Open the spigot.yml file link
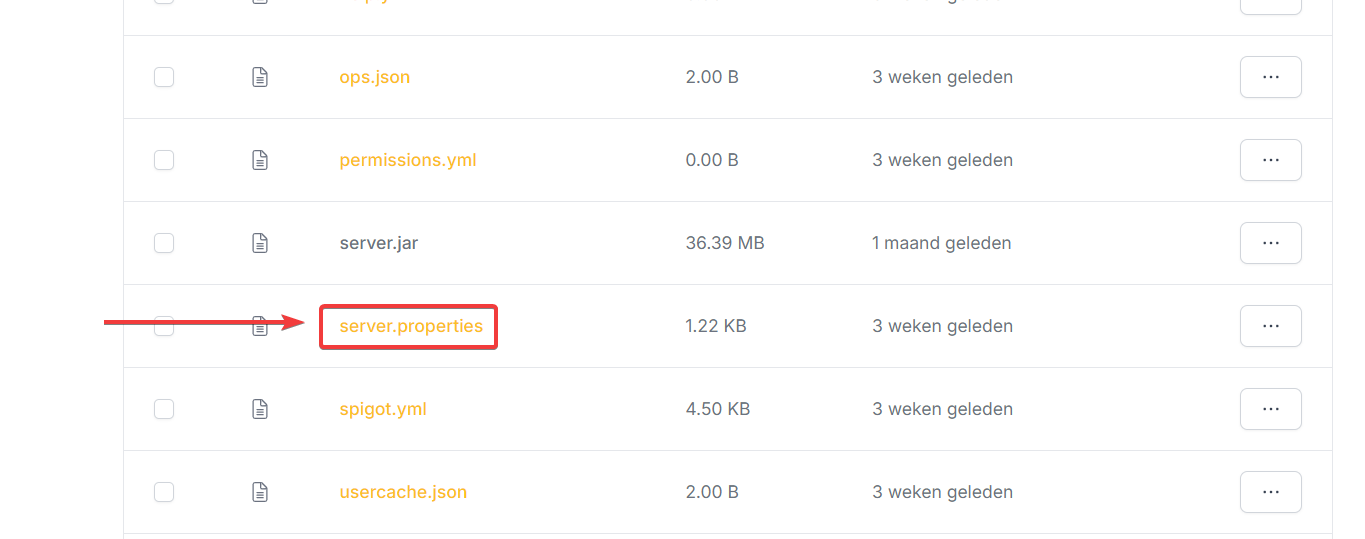The image size is (1365, 539). tap(383, 409)
